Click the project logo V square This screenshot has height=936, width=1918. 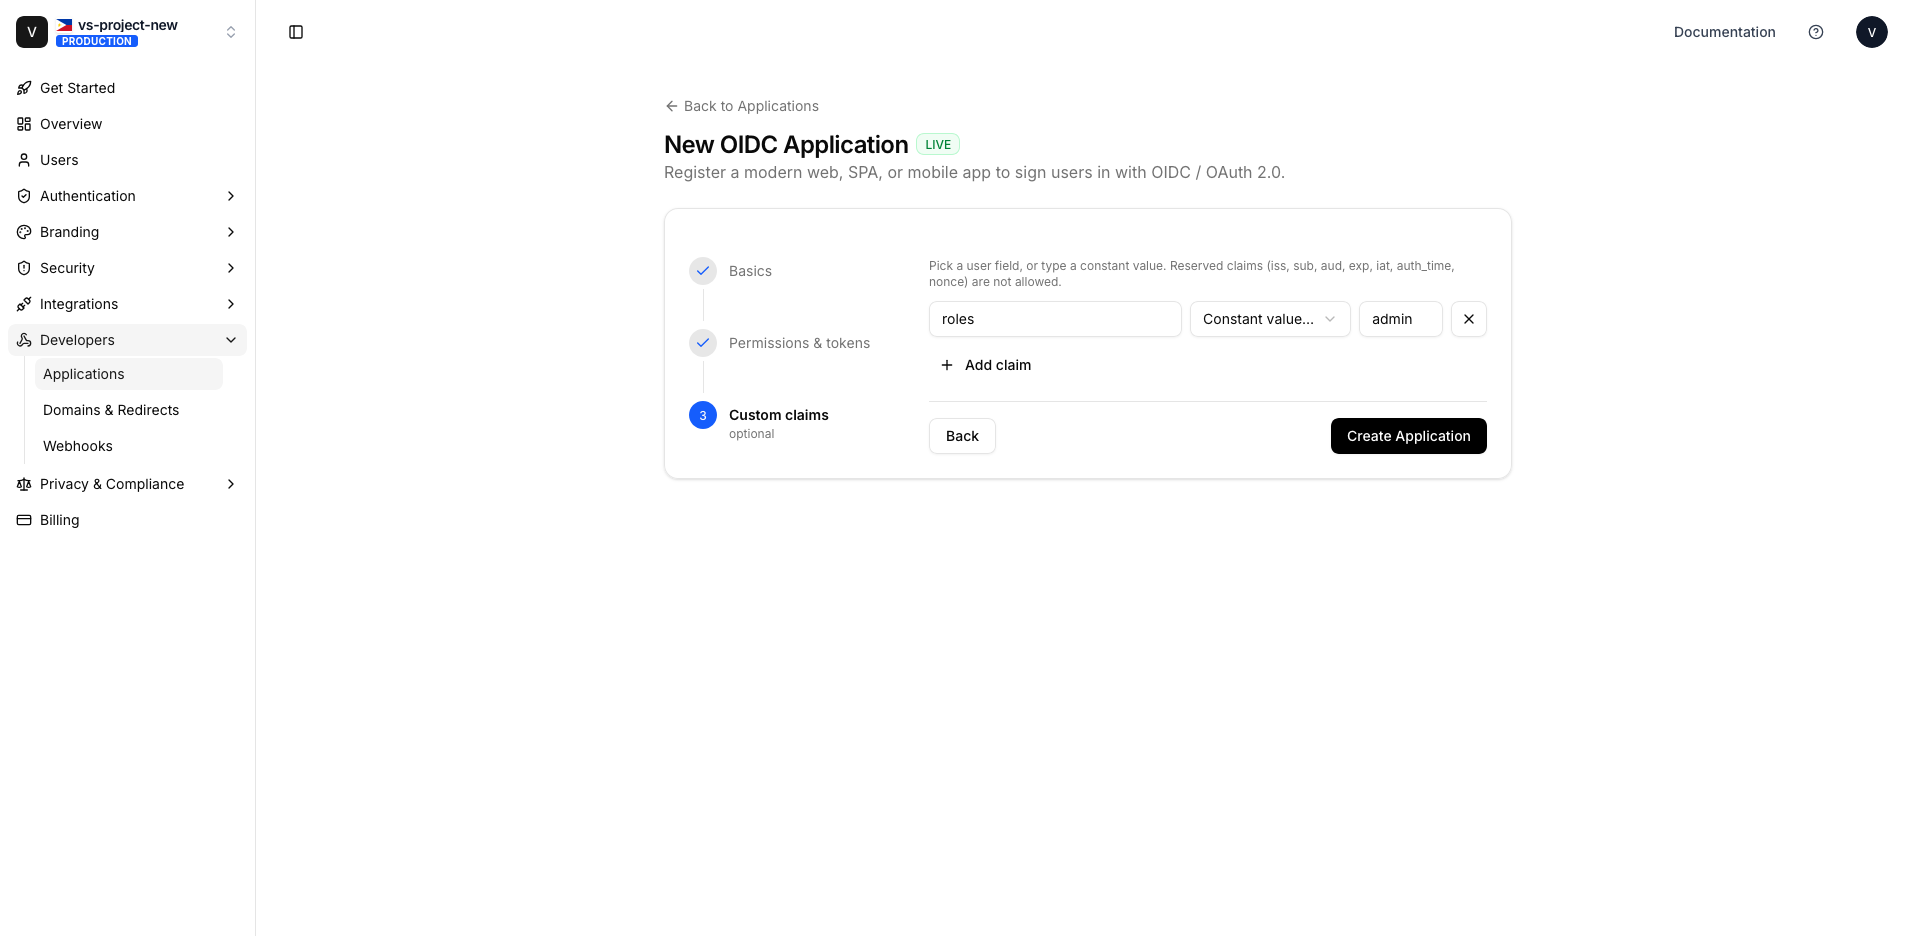tap(32, 32)
